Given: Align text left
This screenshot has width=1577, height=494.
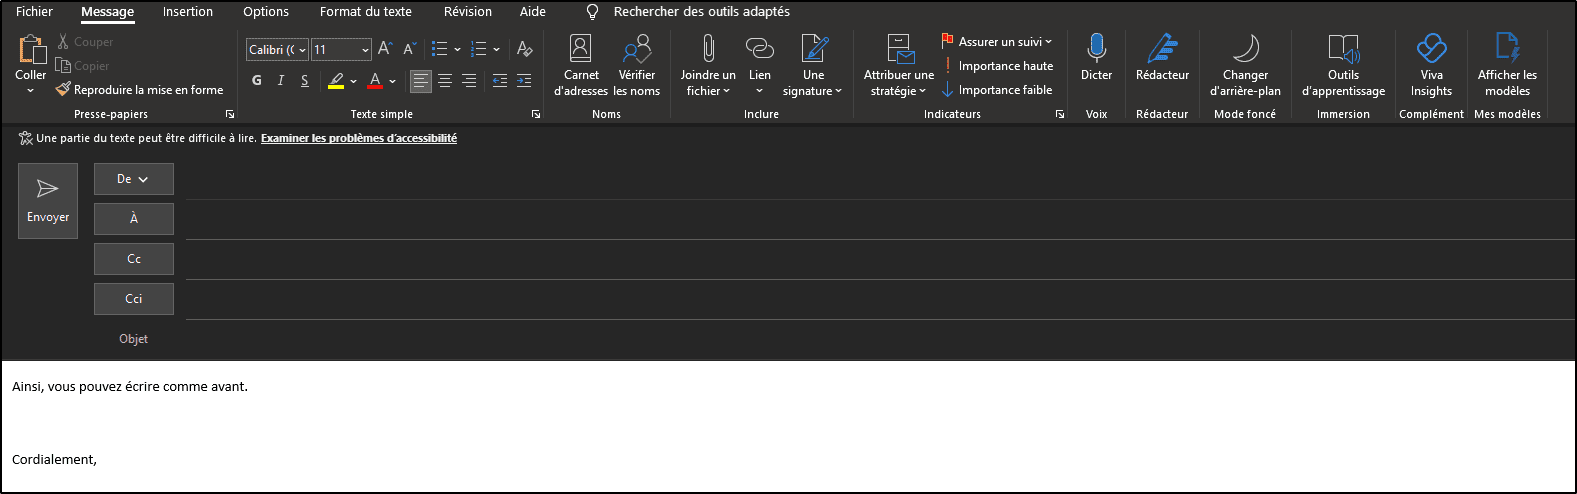Looking at the screenshot, I should click(x=421, y=81).
